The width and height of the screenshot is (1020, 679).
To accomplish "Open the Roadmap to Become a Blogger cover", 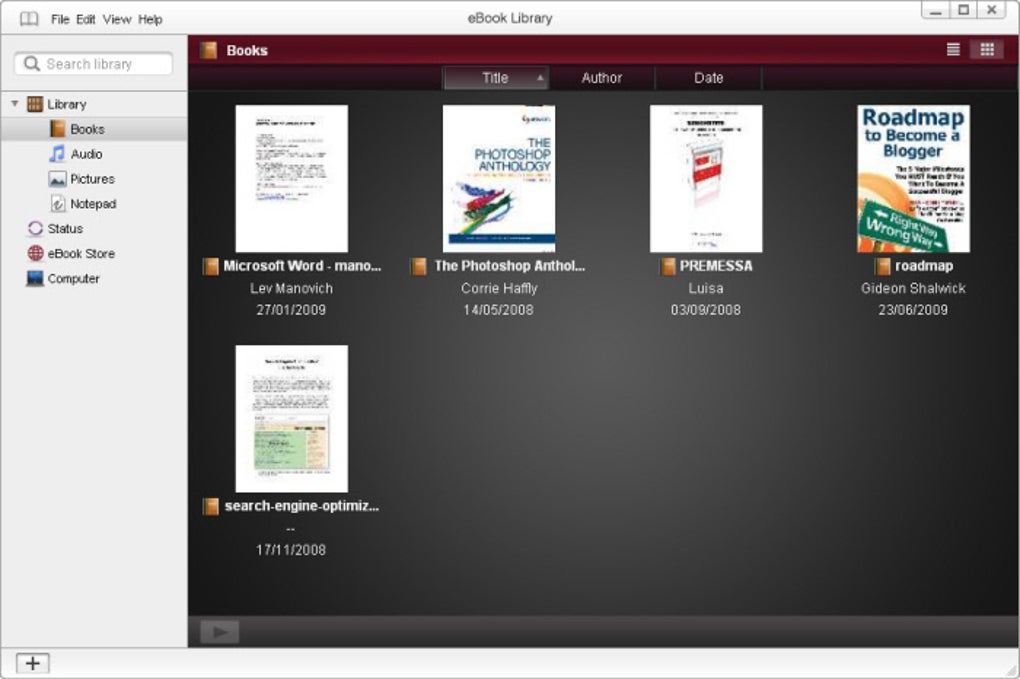I will pyautogui.click(x=913, y=178).
